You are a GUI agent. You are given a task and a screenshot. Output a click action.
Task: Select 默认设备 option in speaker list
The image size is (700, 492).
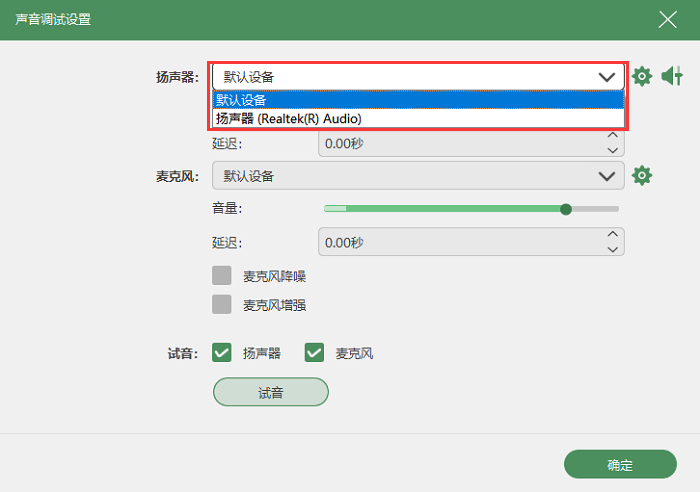tap(418, 100)
